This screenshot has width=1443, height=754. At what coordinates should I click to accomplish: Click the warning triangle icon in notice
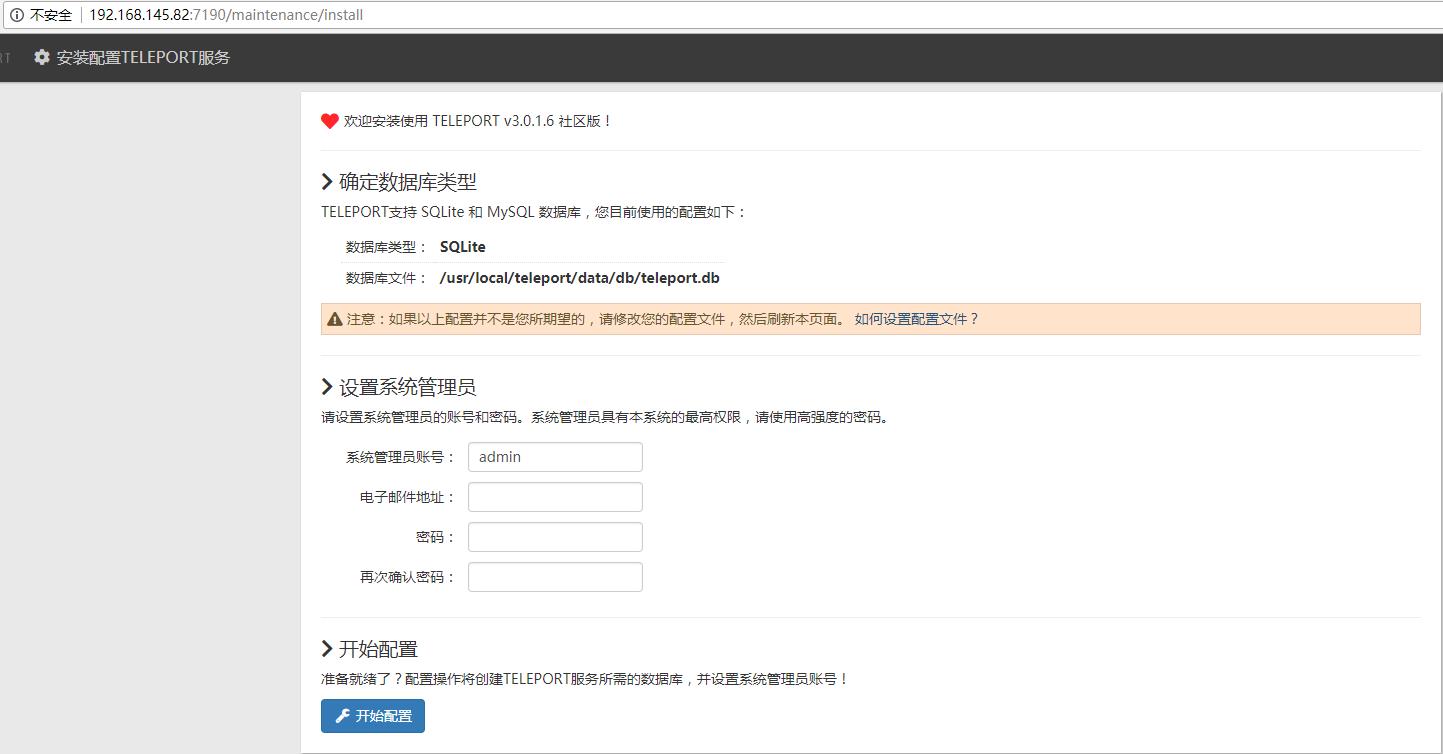(335, 319)
